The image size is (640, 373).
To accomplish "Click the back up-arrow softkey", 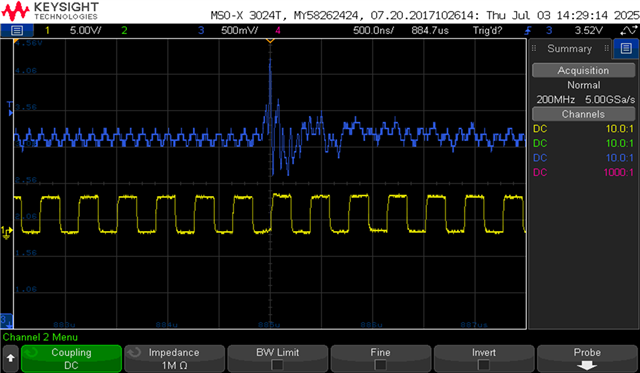I will point(10,358).
